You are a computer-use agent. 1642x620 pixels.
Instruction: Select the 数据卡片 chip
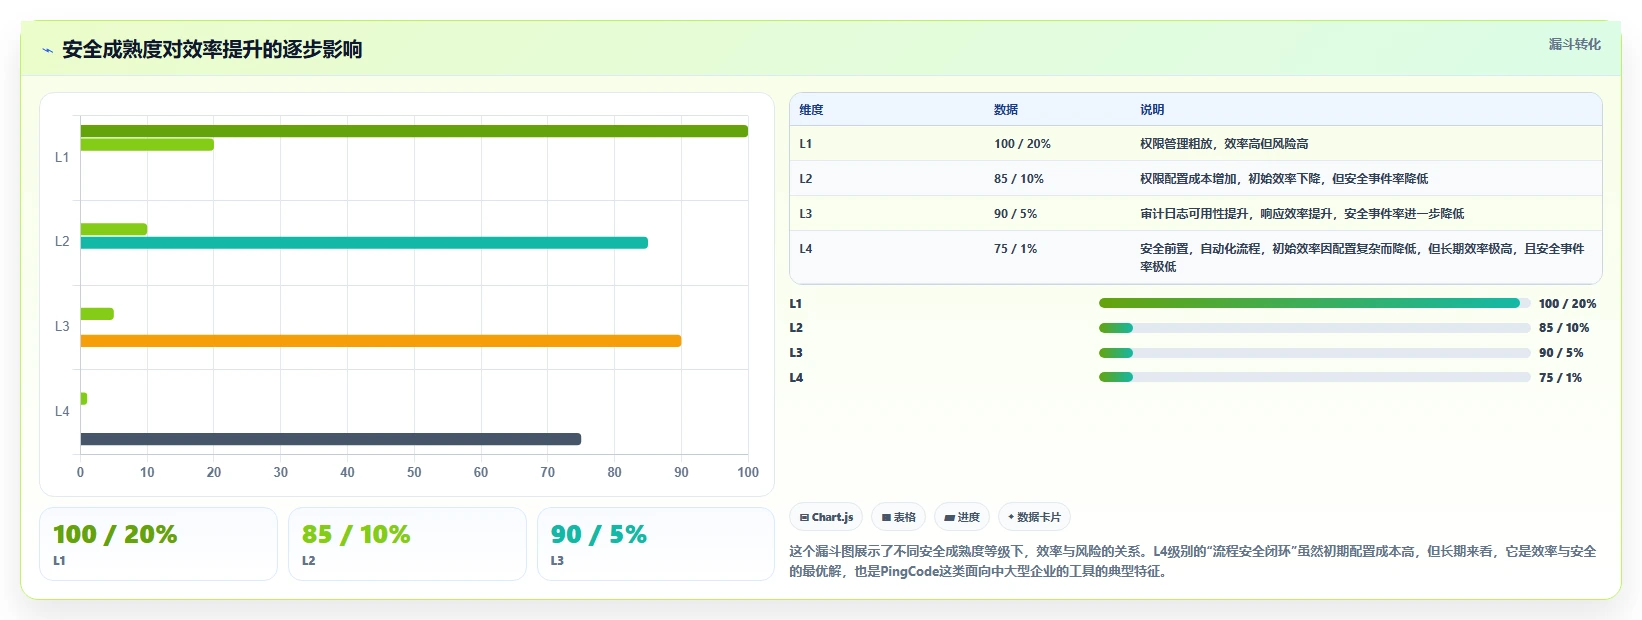(1034, 517)
